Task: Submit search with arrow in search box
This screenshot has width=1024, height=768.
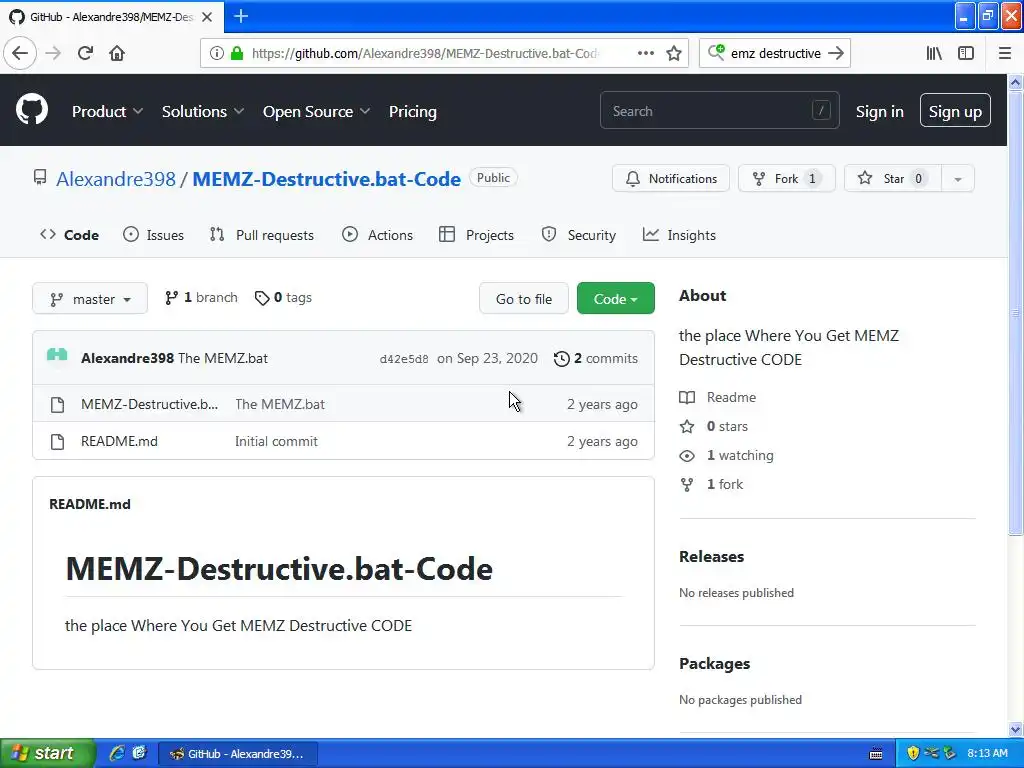Action: 836,53
